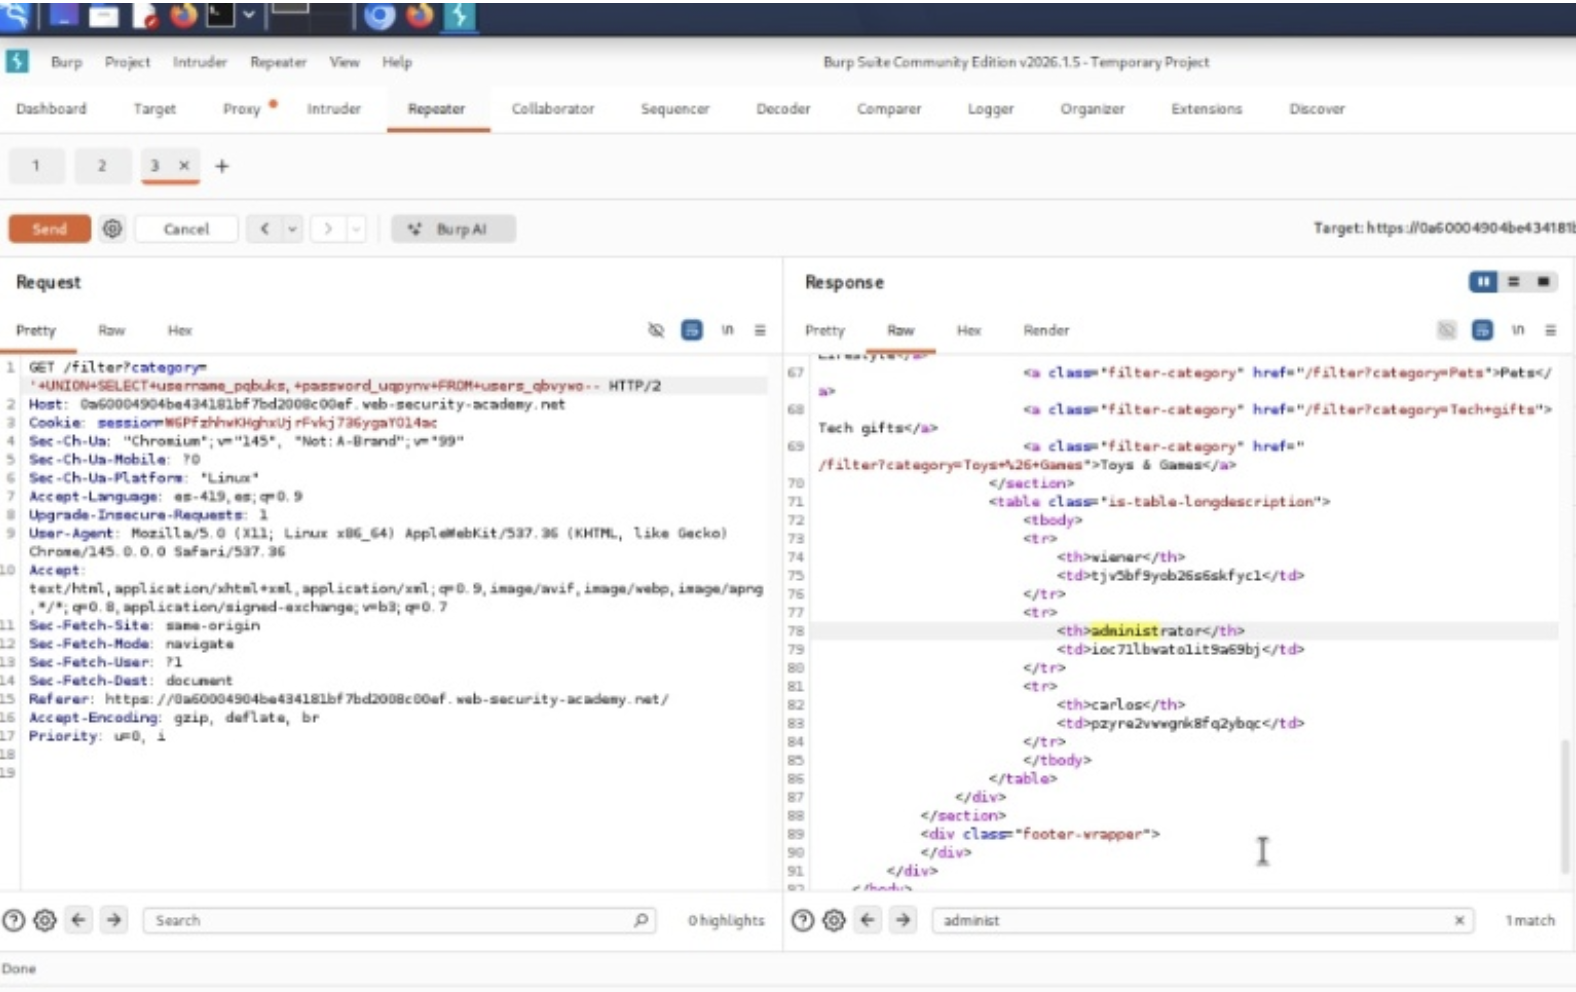
Task: Expand the history back dropdown arrow
Action: [292, 229]
